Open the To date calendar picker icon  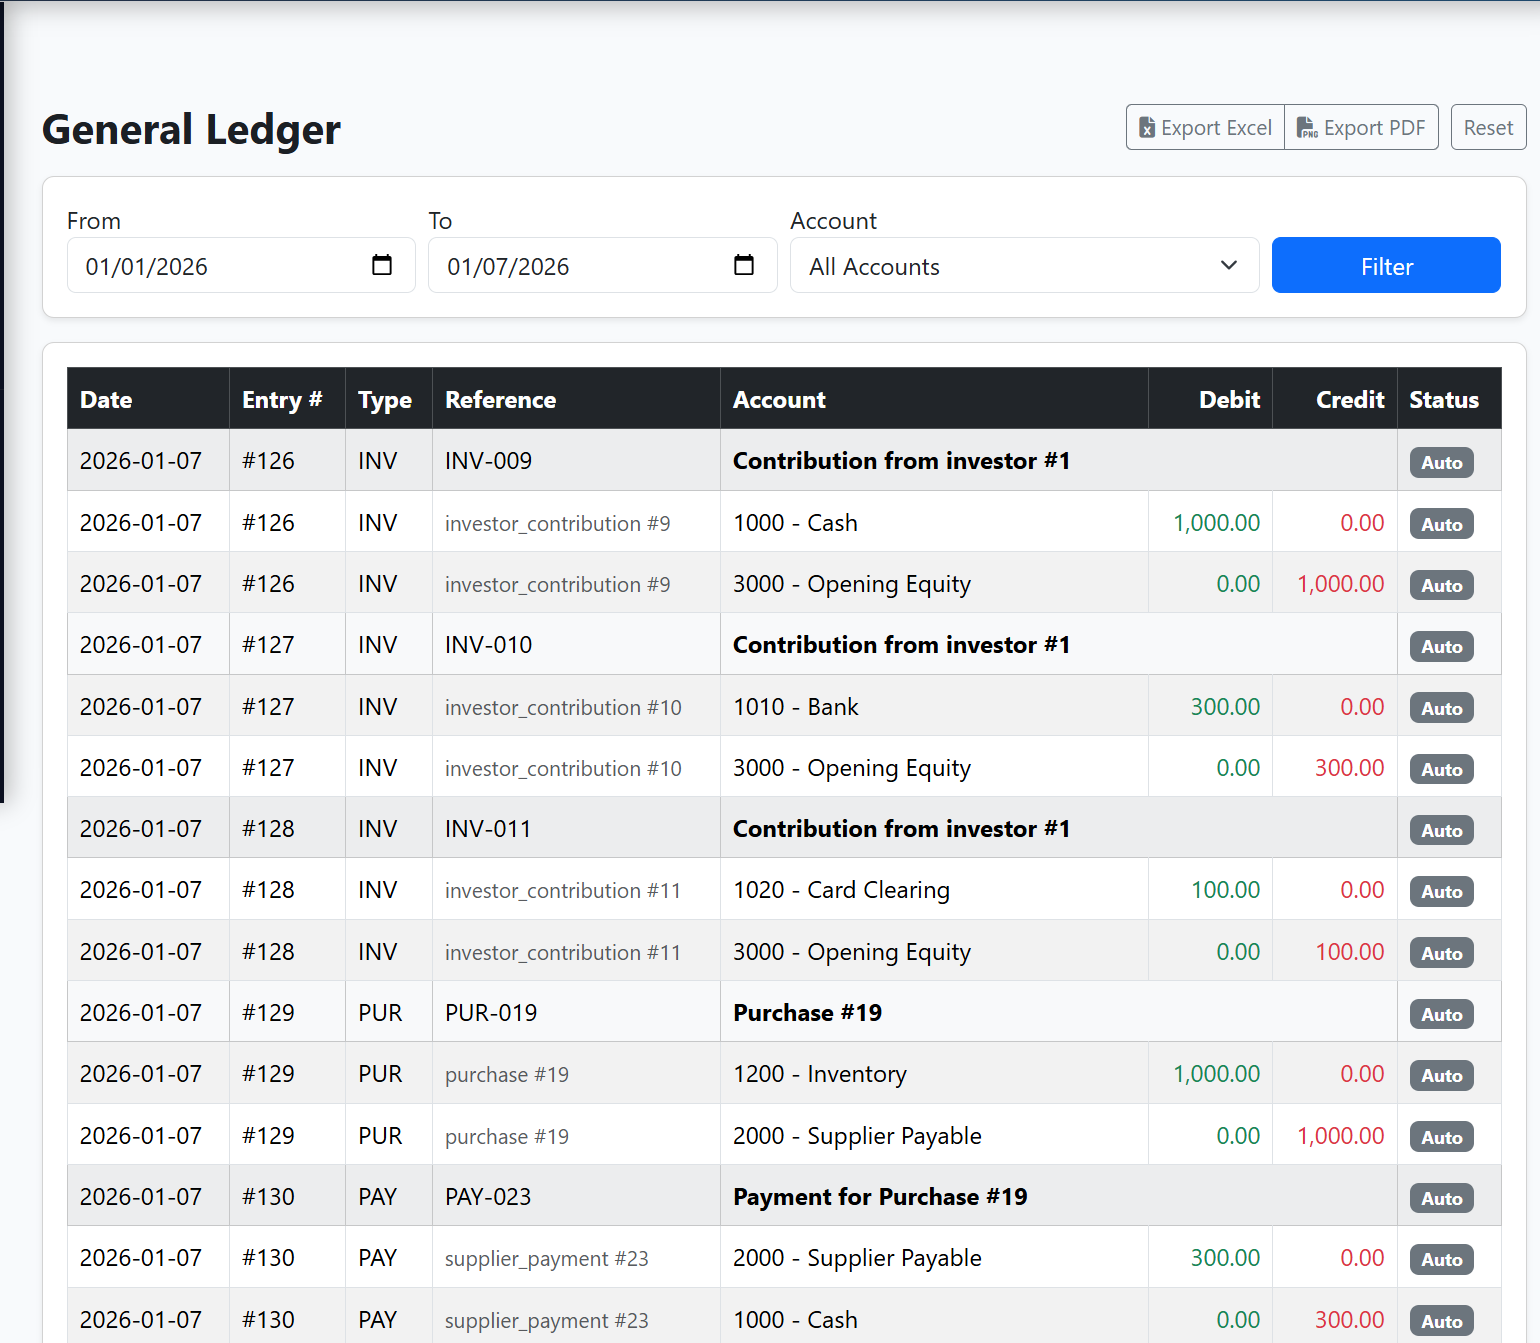[x=743, y=265]
